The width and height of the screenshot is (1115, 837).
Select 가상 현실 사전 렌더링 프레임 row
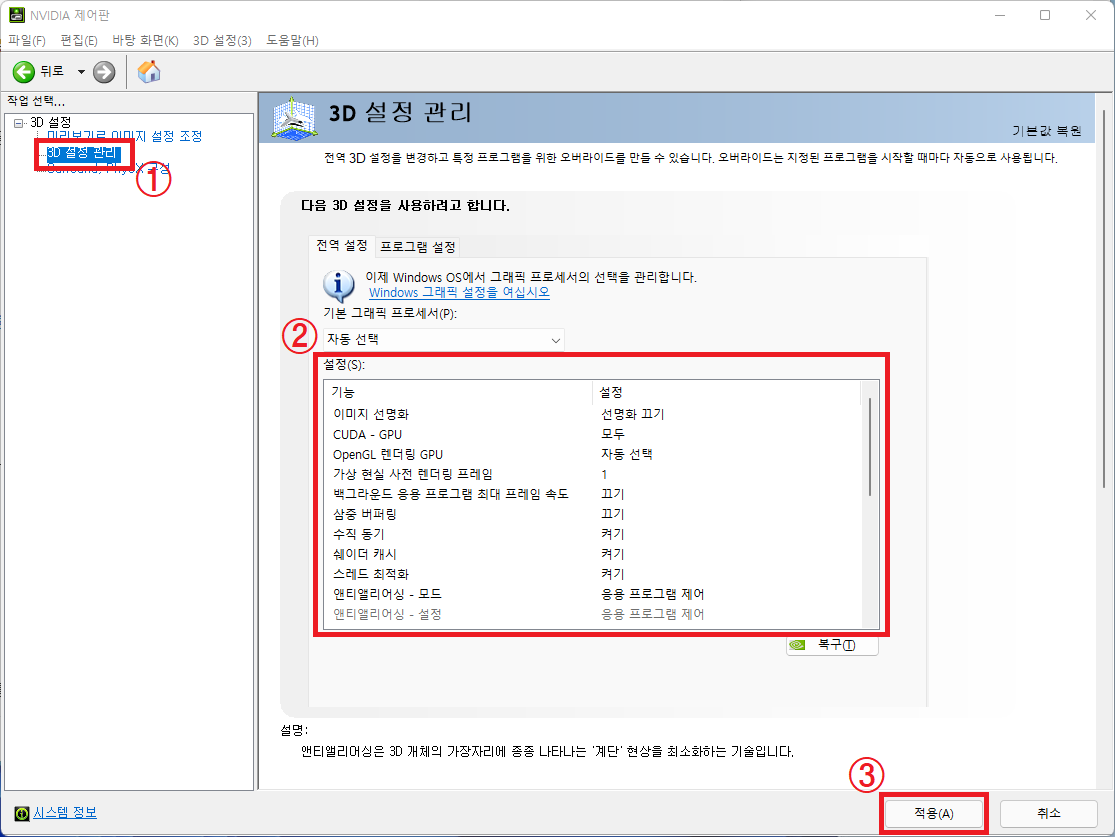pos(593,474)
